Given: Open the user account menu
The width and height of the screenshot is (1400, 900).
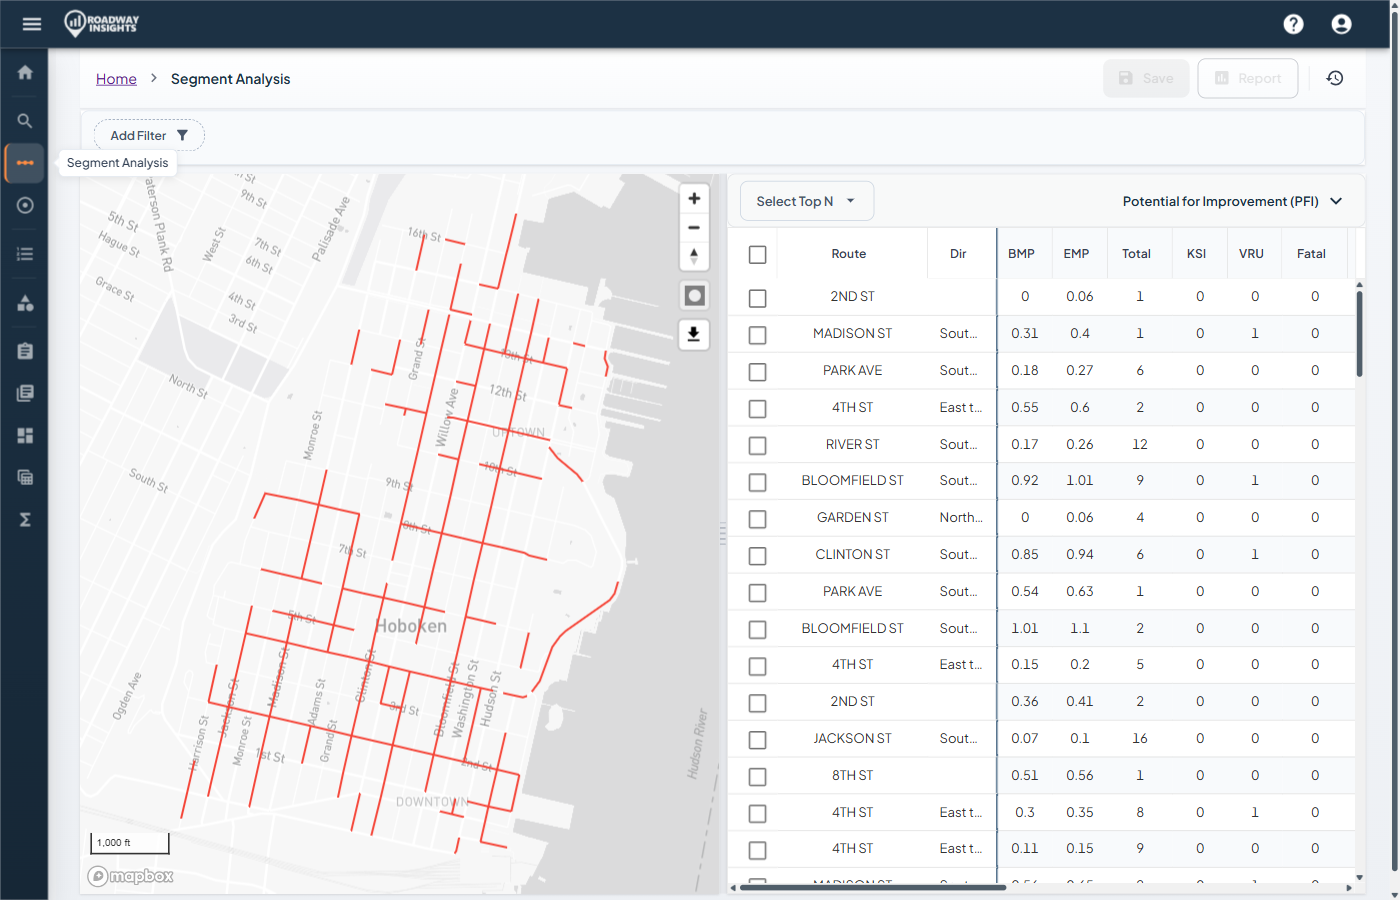Looking at the screenshot, I should pyautogui.click(x=1341, y=23).
